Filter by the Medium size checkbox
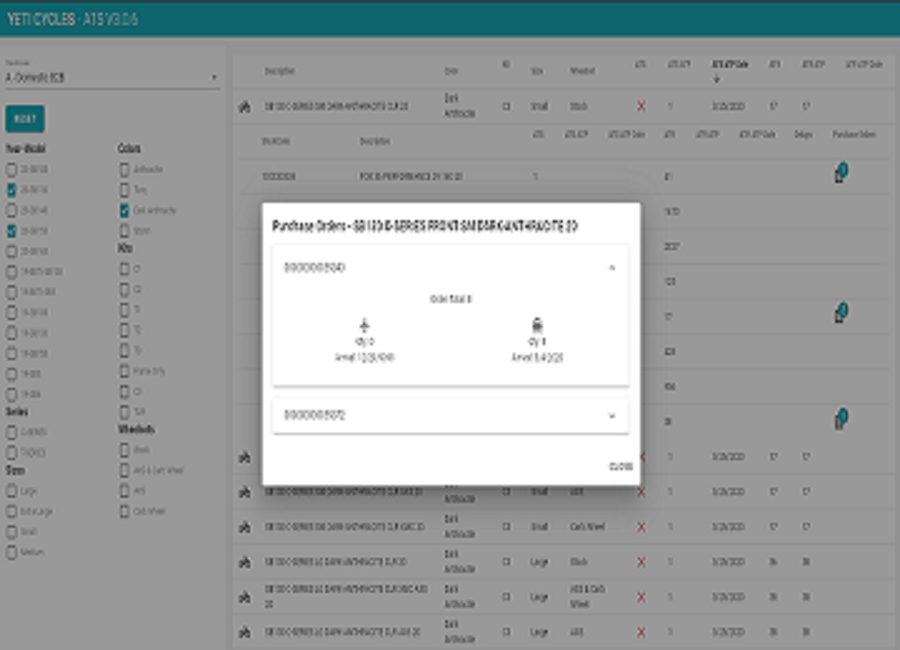 coord(11,552)
